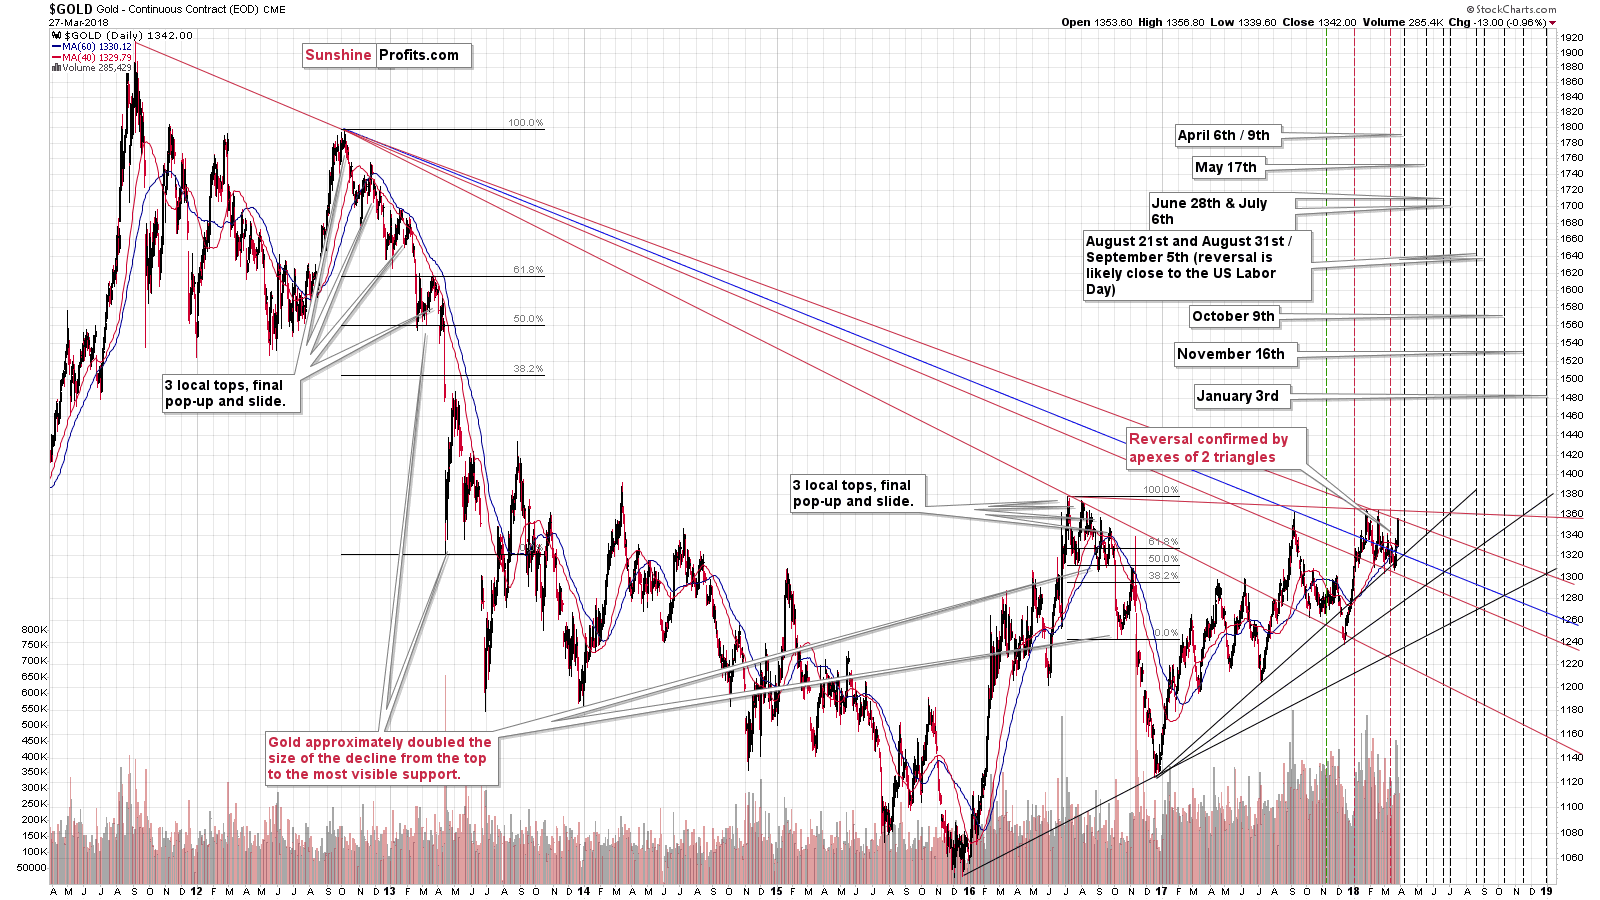Click the volume bars icon in legend
The height and width of the screenshot is (900, 1600).
click(56, 68)
